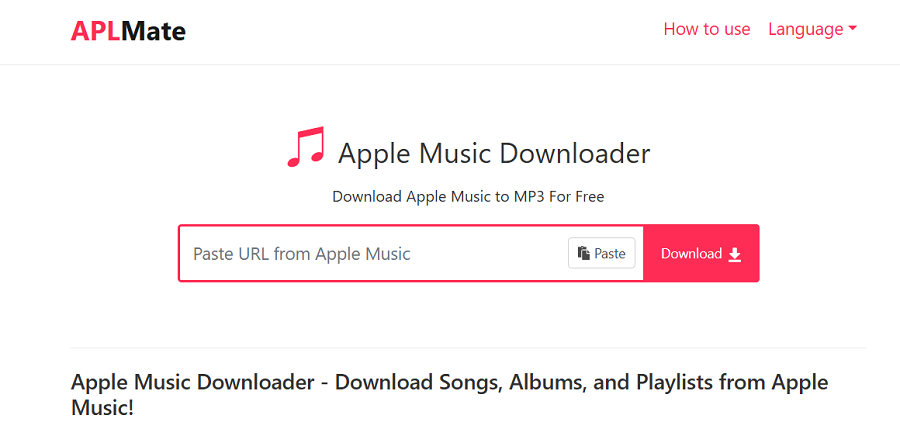
Task: Open the How to use page
Action: tap(706, 29)
